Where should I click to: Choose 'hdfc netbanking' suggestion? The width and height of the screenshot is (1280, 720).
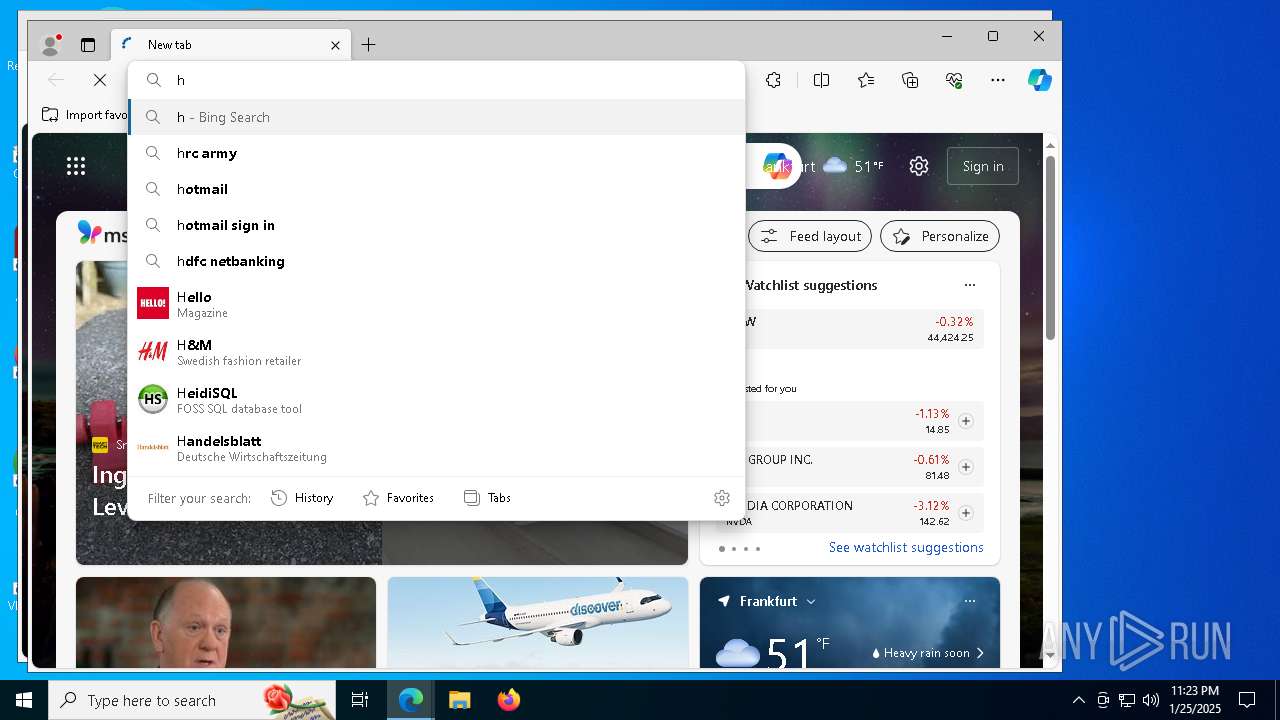(x=437, y=261)
